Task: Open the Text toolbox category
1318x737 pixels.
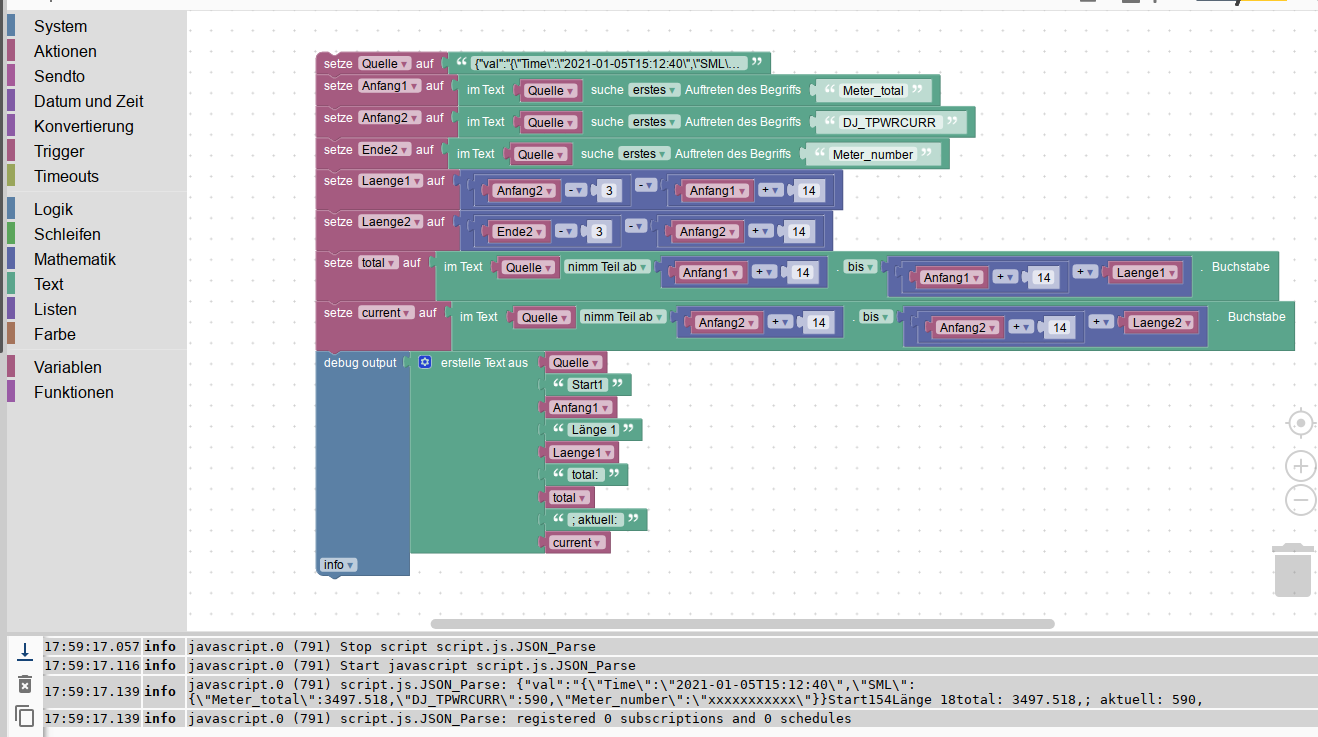Action: click(49, 284)
